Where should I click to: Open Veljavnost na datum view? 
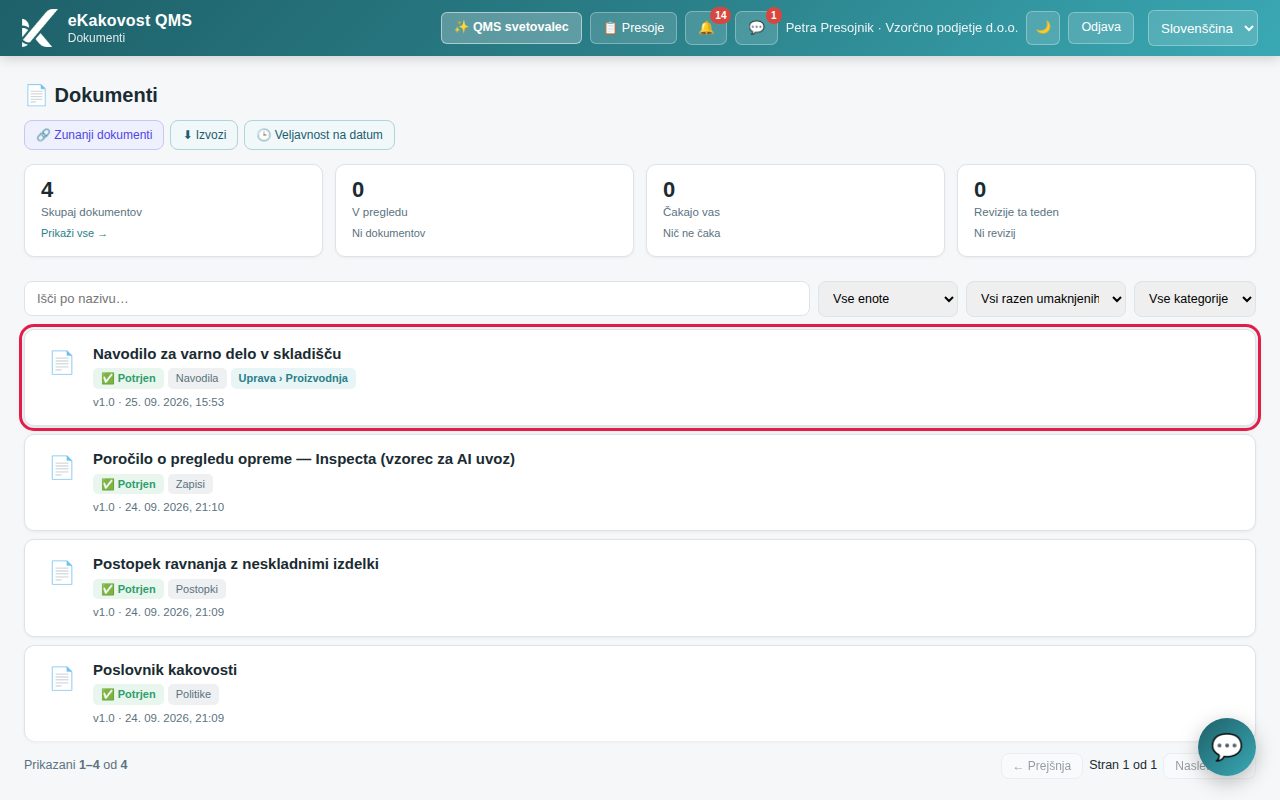(x=319, y=135)
